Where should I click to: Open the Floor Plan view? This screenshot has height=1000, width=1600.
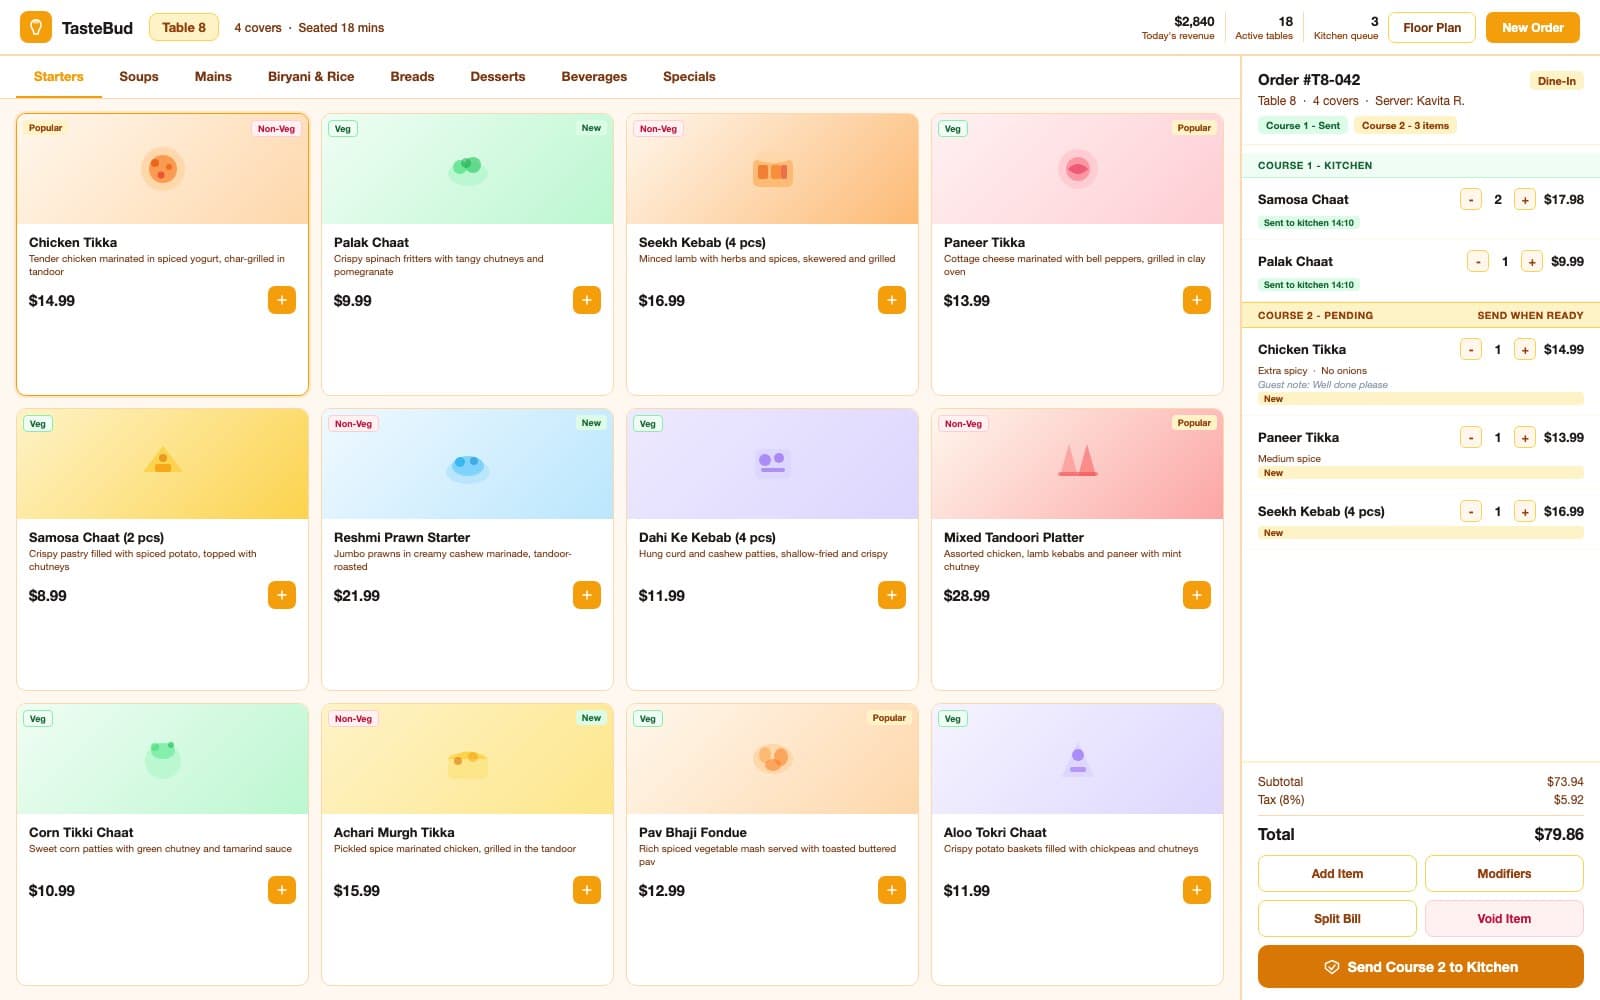tap(1432, 27)
